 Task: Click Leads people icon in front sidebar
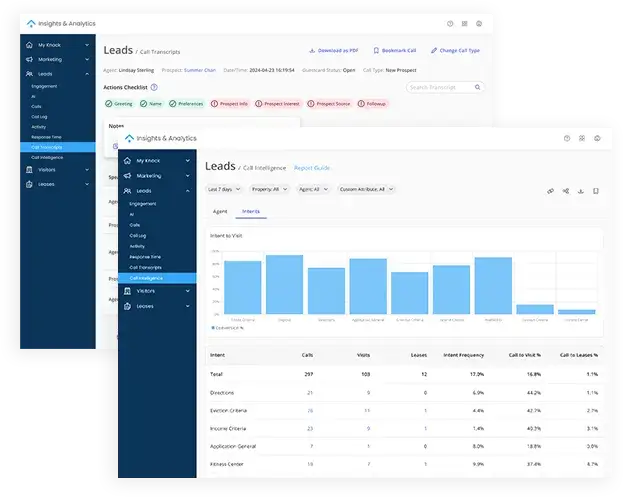(127, 191)
